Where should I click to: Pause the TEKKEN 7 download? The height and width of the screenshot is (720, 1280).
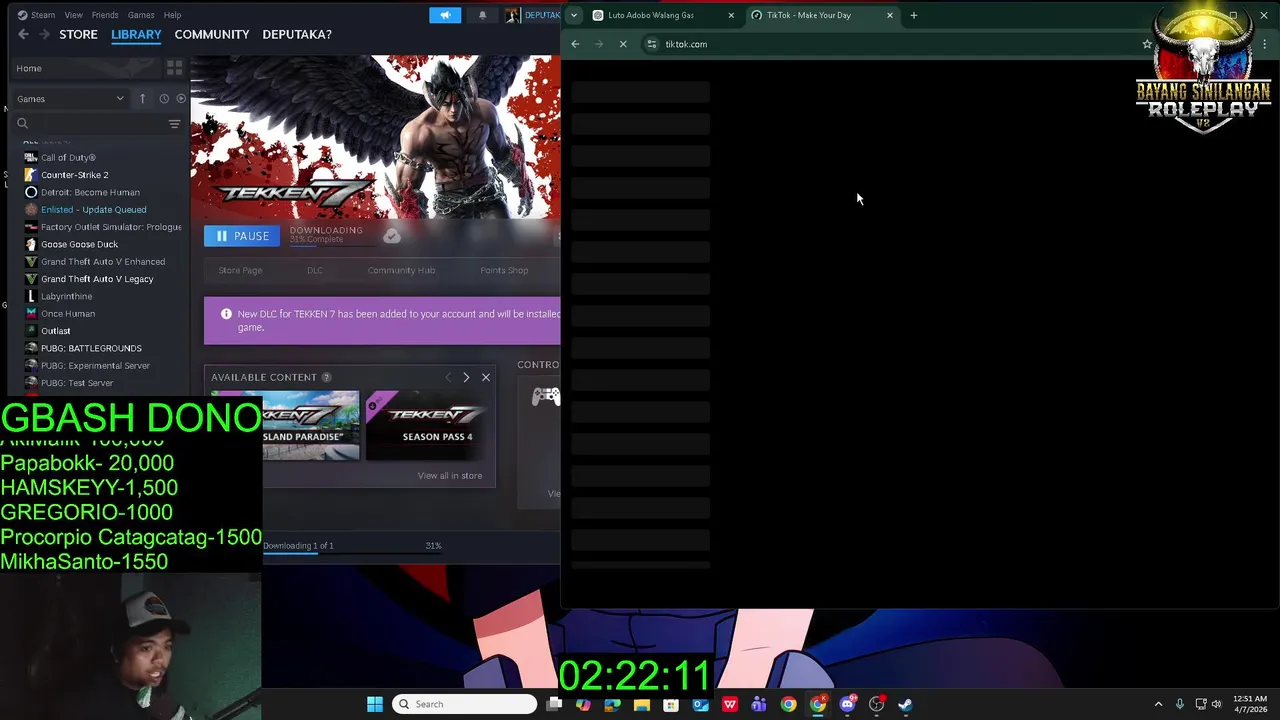pos(242,236)
